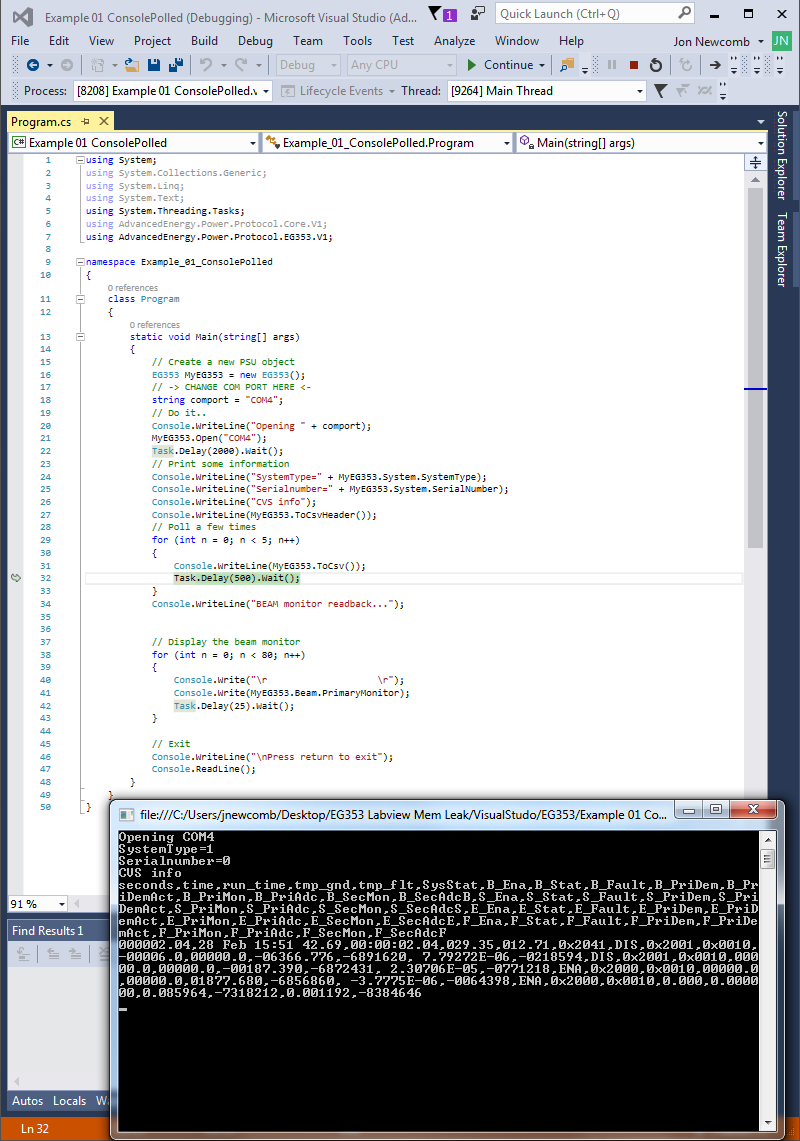This screenshot has height=1141, width=800.
Task: Switch to the Locals tab
Action: click(x=70, y=1101)
